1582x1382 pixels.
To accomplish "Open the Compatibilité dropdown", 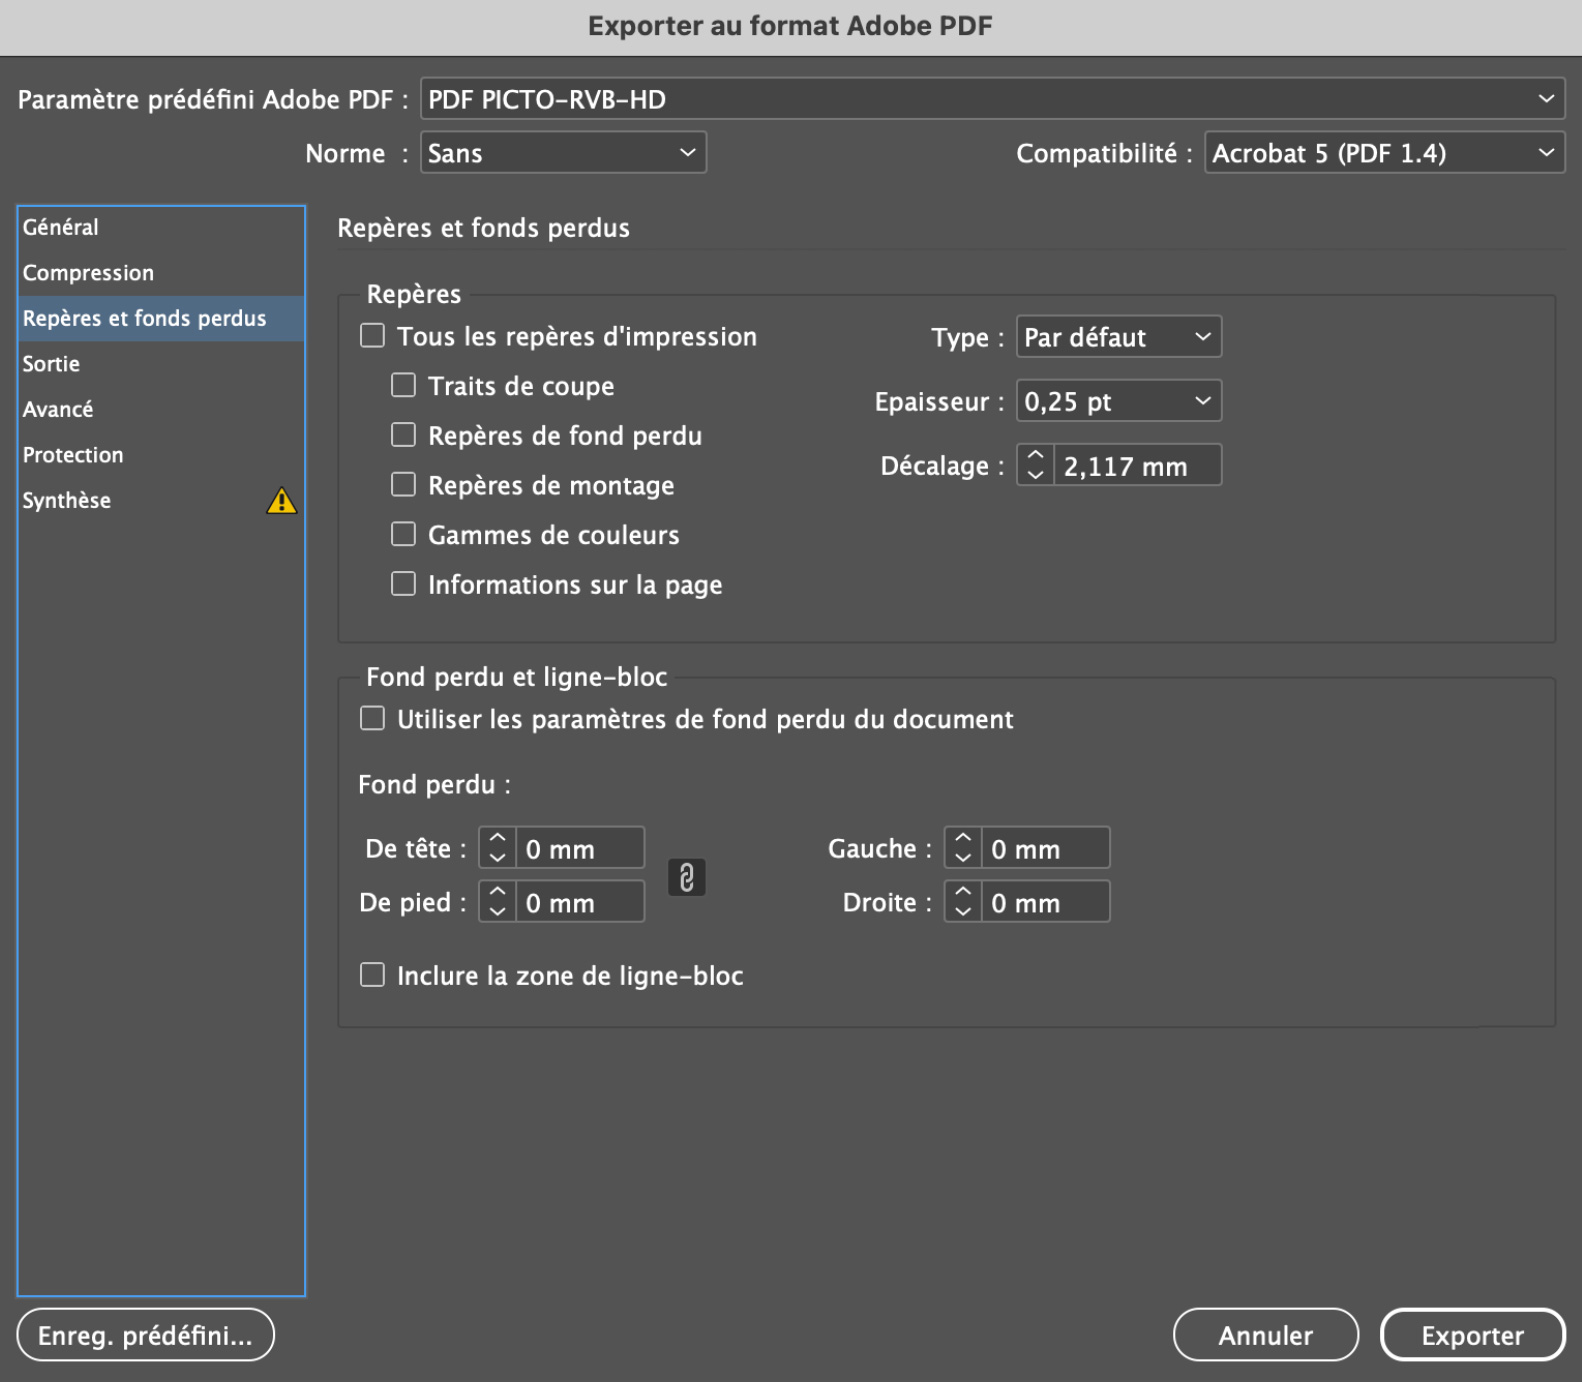I will (x=1383, y=153).
